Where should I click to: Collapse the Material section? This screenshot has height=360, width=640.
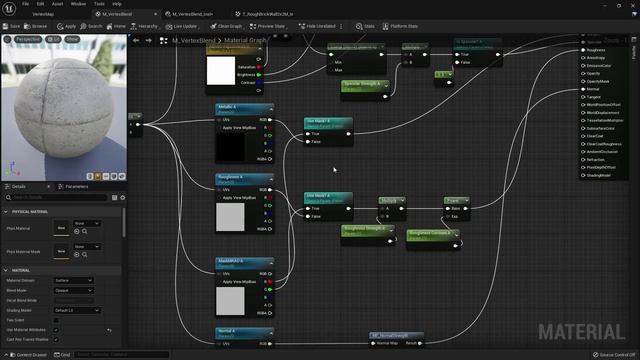pyautogui.click(x=6, y=270)
